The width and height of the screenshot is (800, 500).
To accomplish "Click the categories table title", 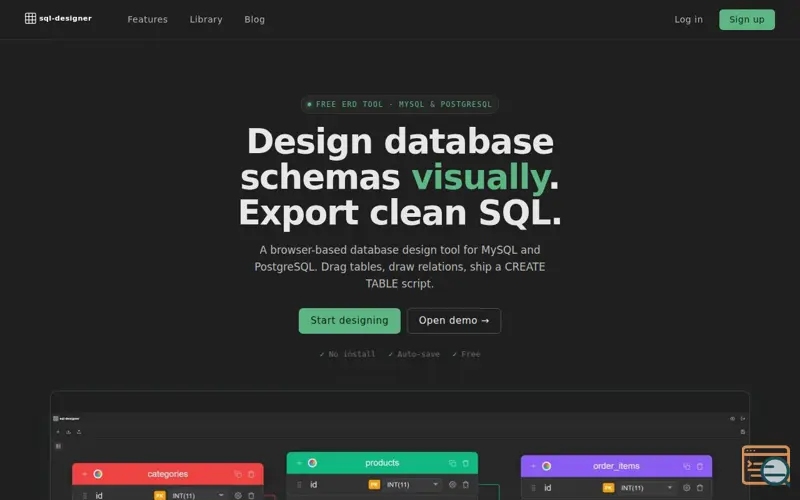I will [x=168, y=474].
